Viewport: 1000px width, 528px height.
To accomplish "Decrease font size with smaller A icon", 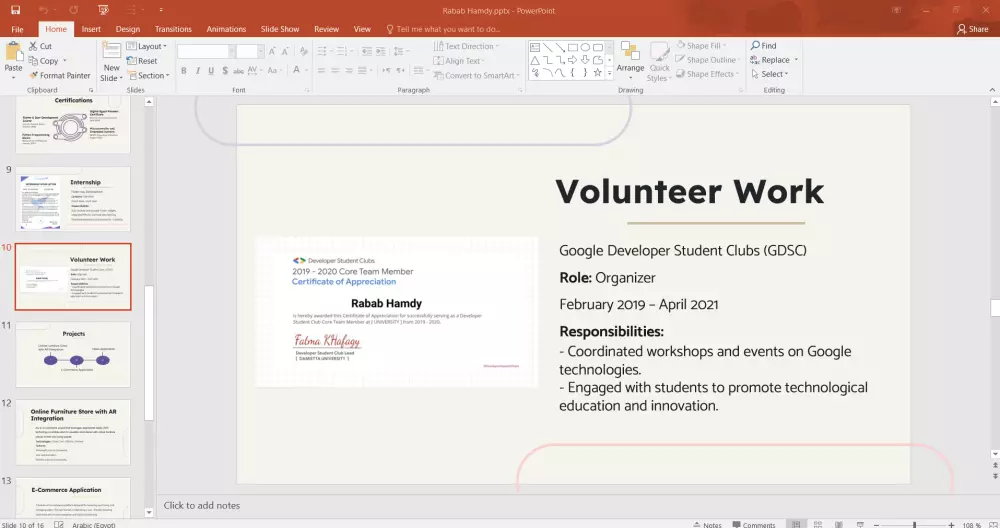I will (285, 51).
